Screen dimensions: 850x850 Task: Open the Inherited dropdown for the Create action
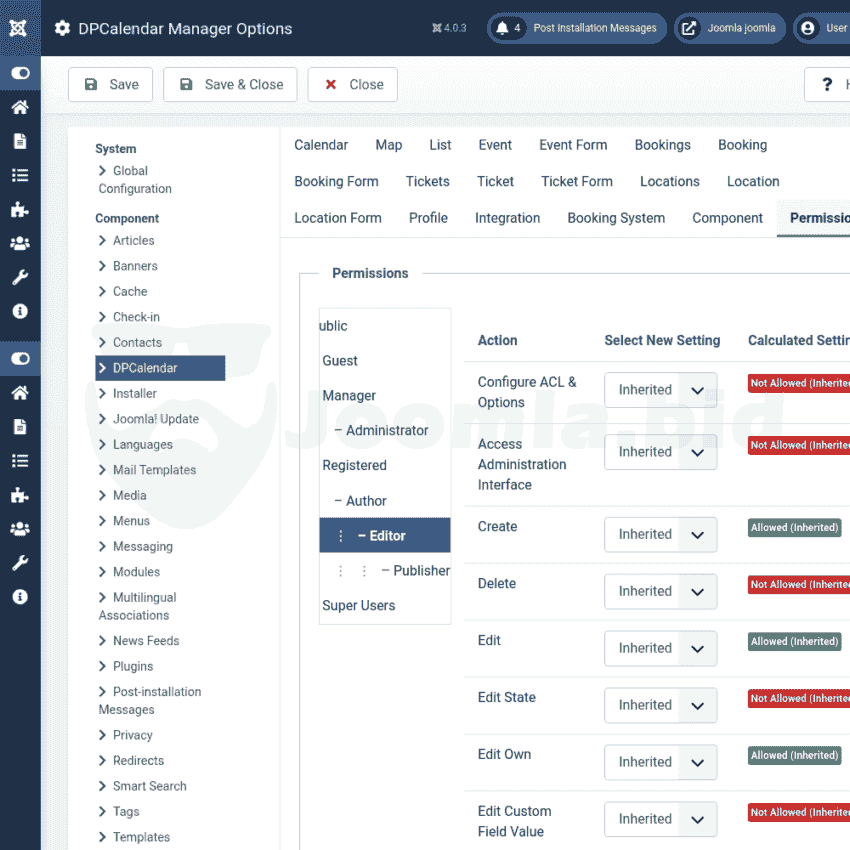click(x=660, y=534)
